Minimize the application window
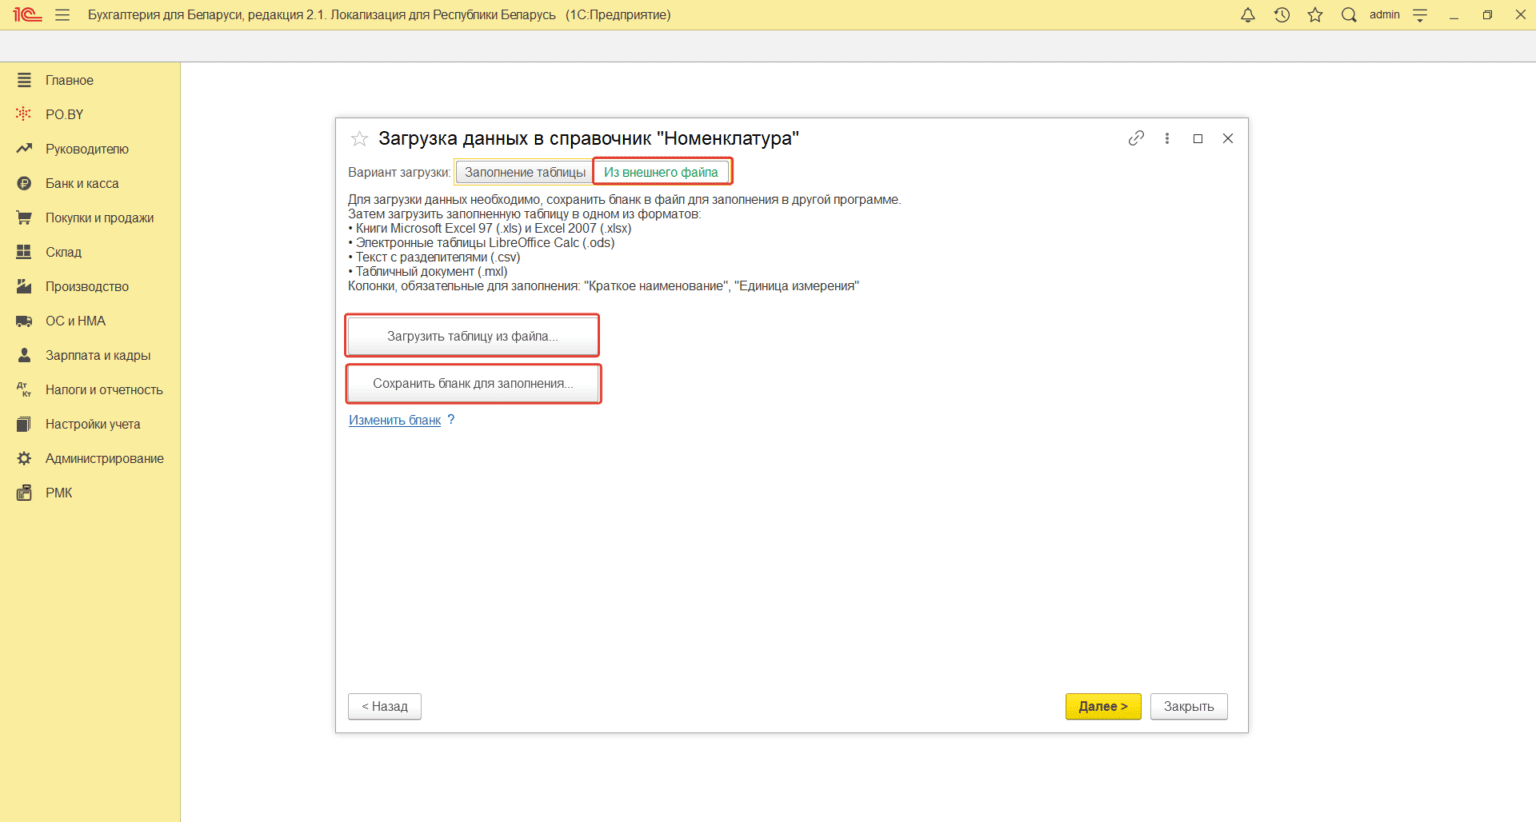The image size is (1536, 822). tap(1454, 15)
